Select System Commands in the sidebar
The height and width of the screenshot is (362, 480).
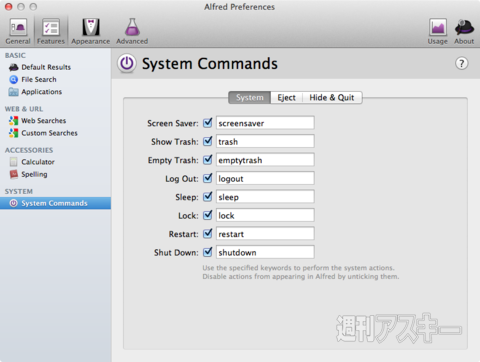(x=55, y=203)
